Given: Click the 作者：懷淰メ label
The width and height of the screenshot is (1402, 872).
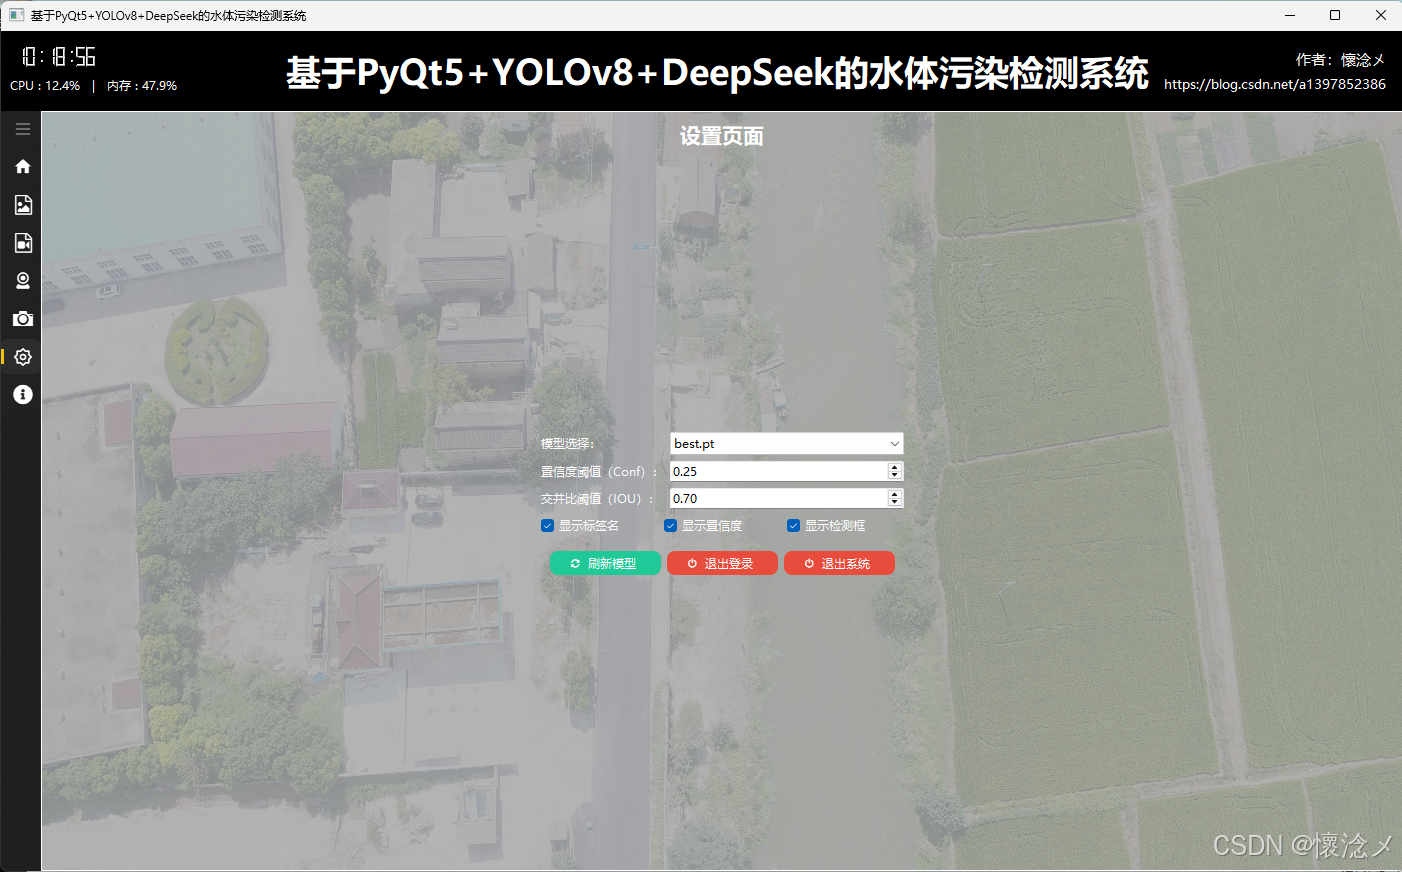Looking at the screenshot, I should point(1341,60).
